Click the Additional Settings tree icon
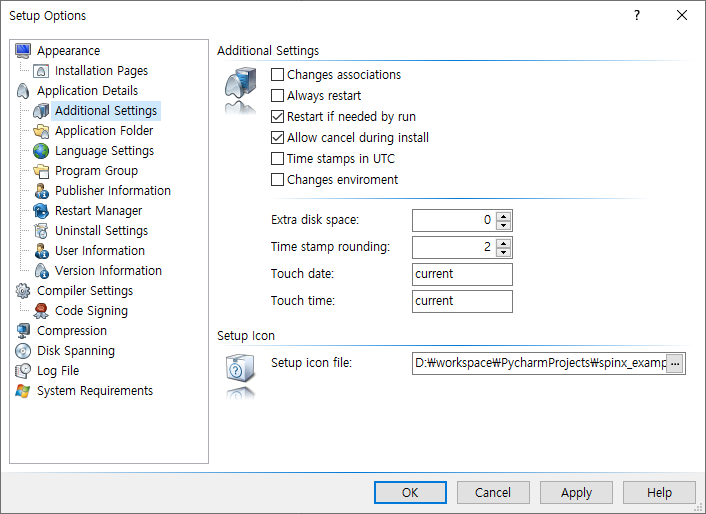Image resolution: width=706 pixels, height=514 pixels. [41, 111]
